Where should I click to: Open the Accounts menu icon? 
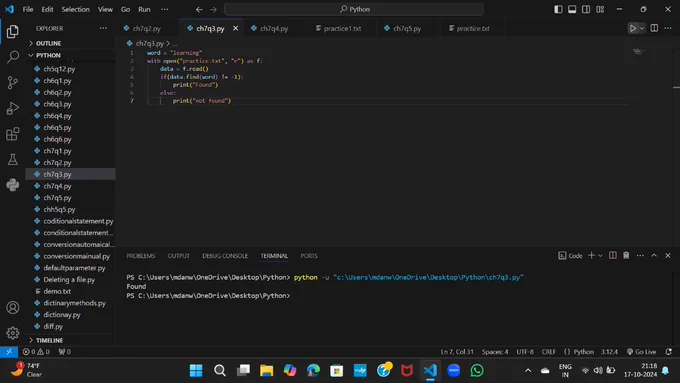tap(13, 308)
